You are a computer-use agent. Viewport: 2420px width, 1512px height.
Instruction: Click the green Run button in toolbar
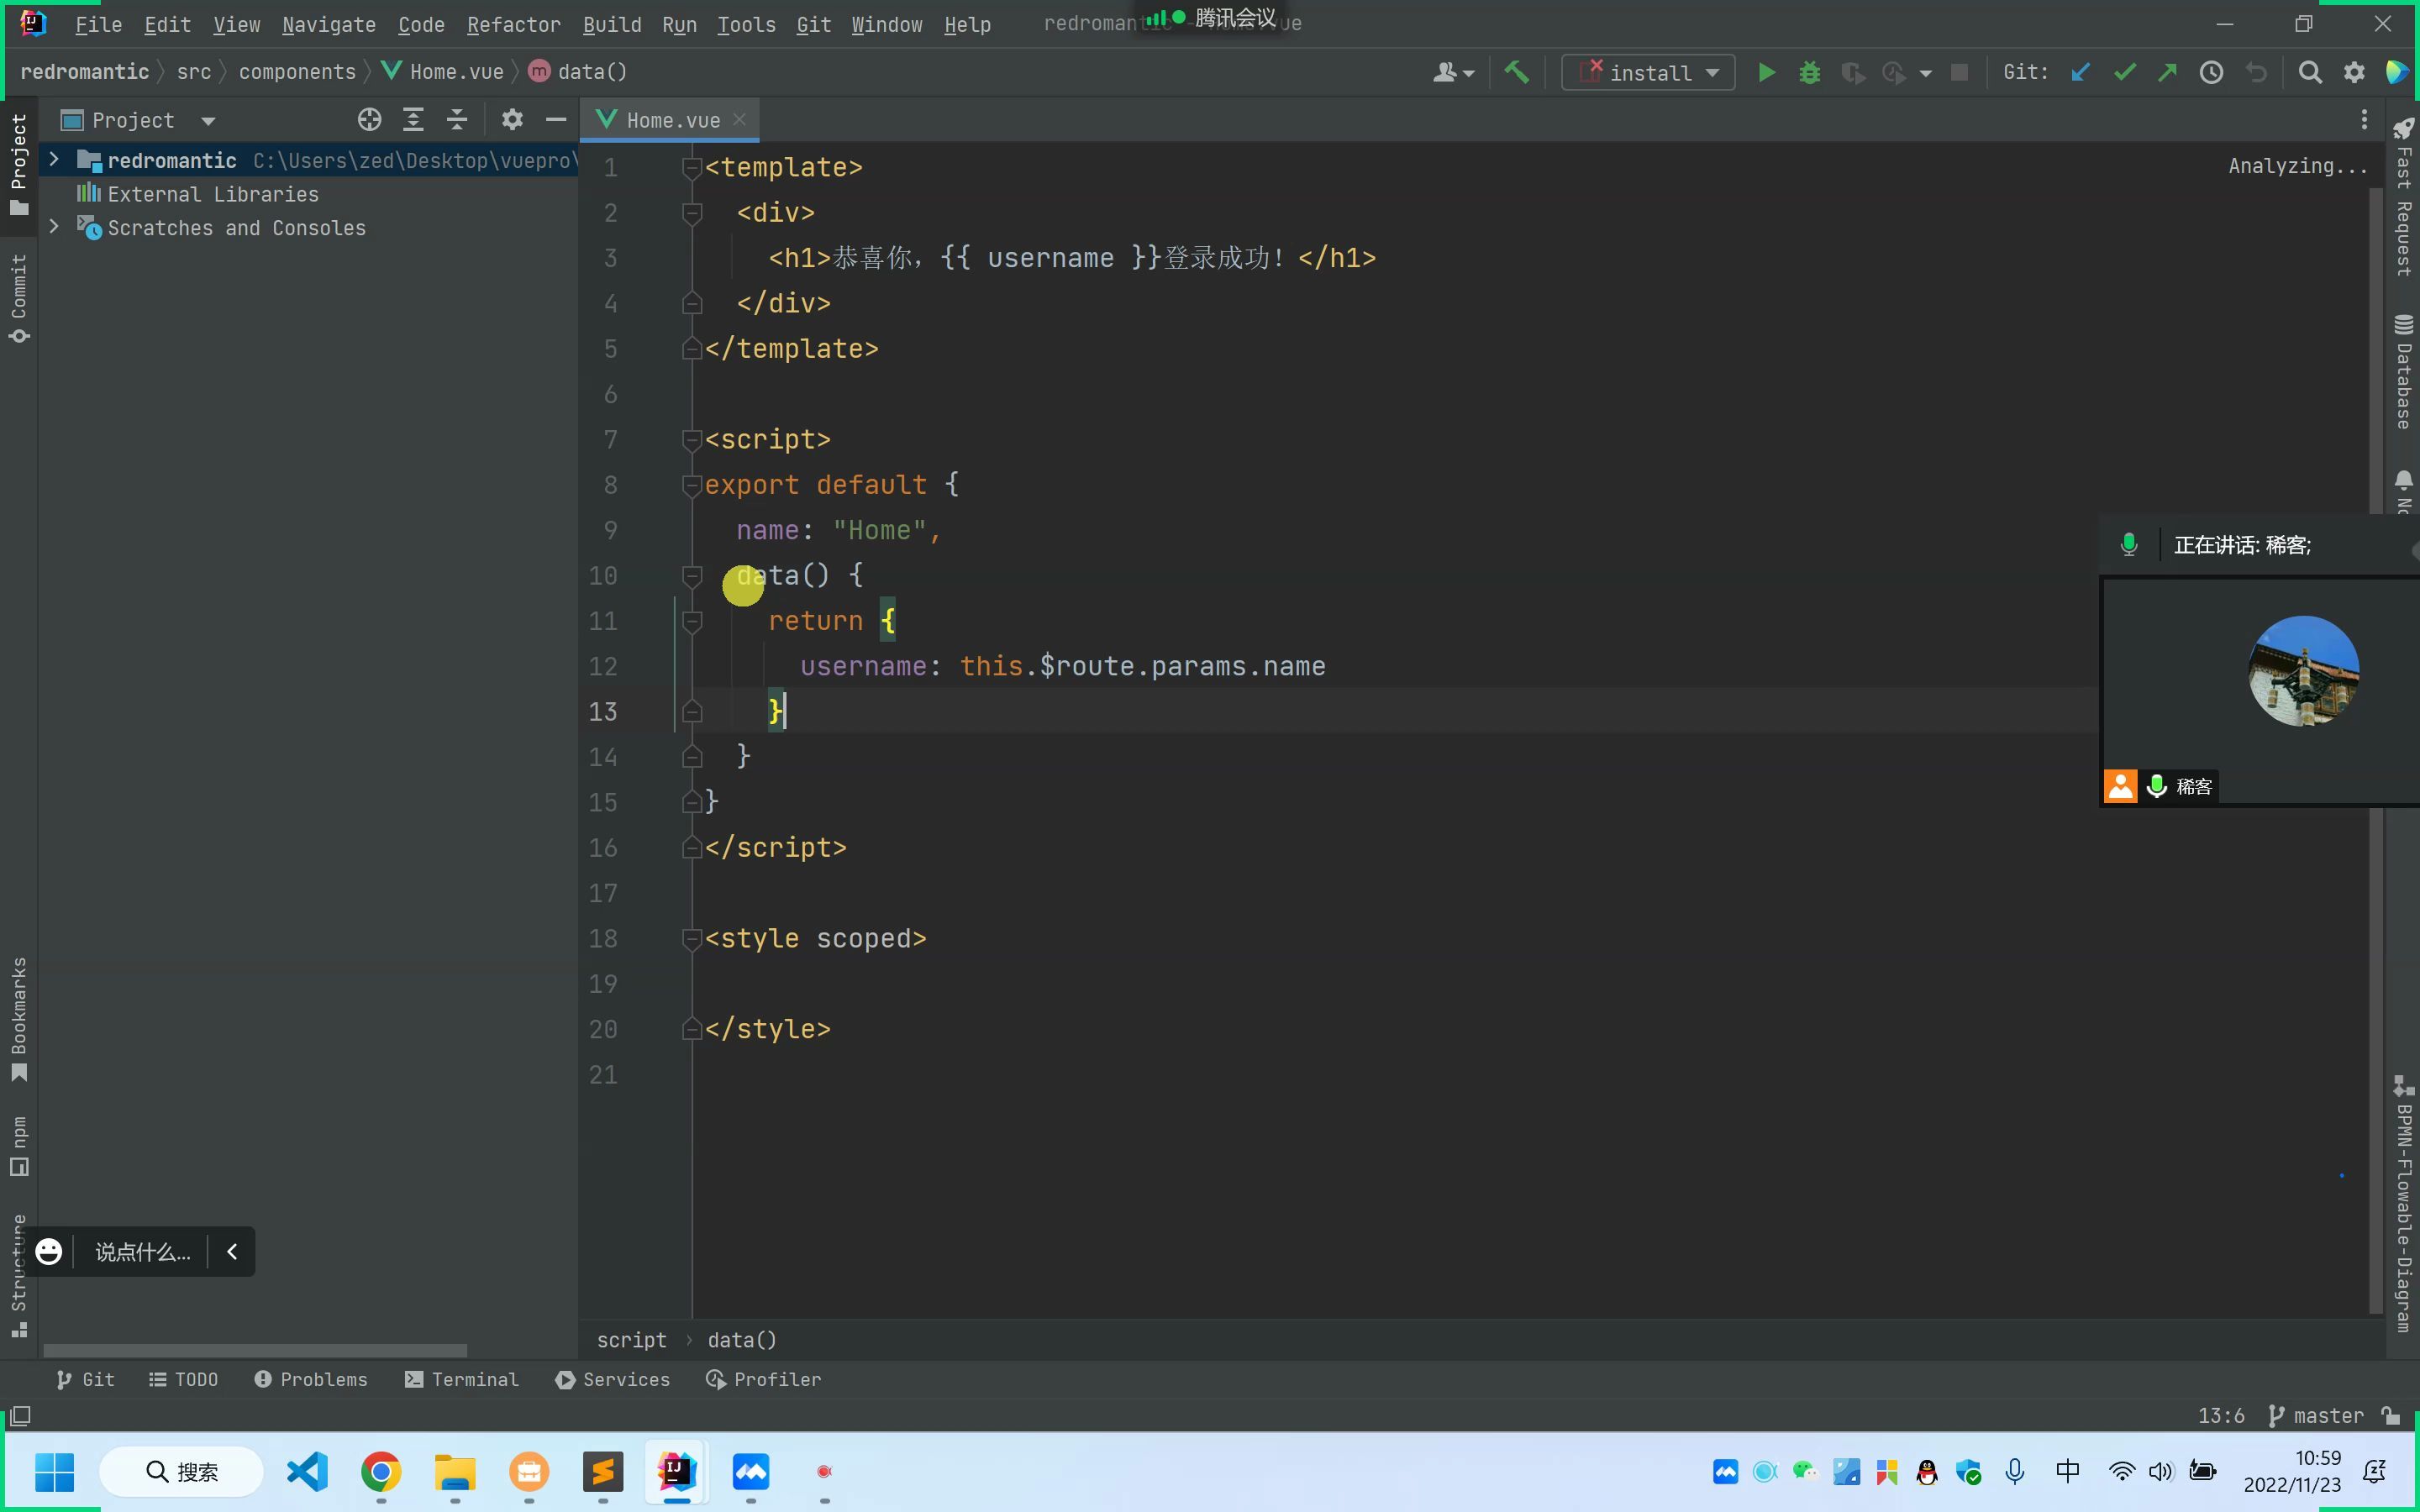[1766, 72]
